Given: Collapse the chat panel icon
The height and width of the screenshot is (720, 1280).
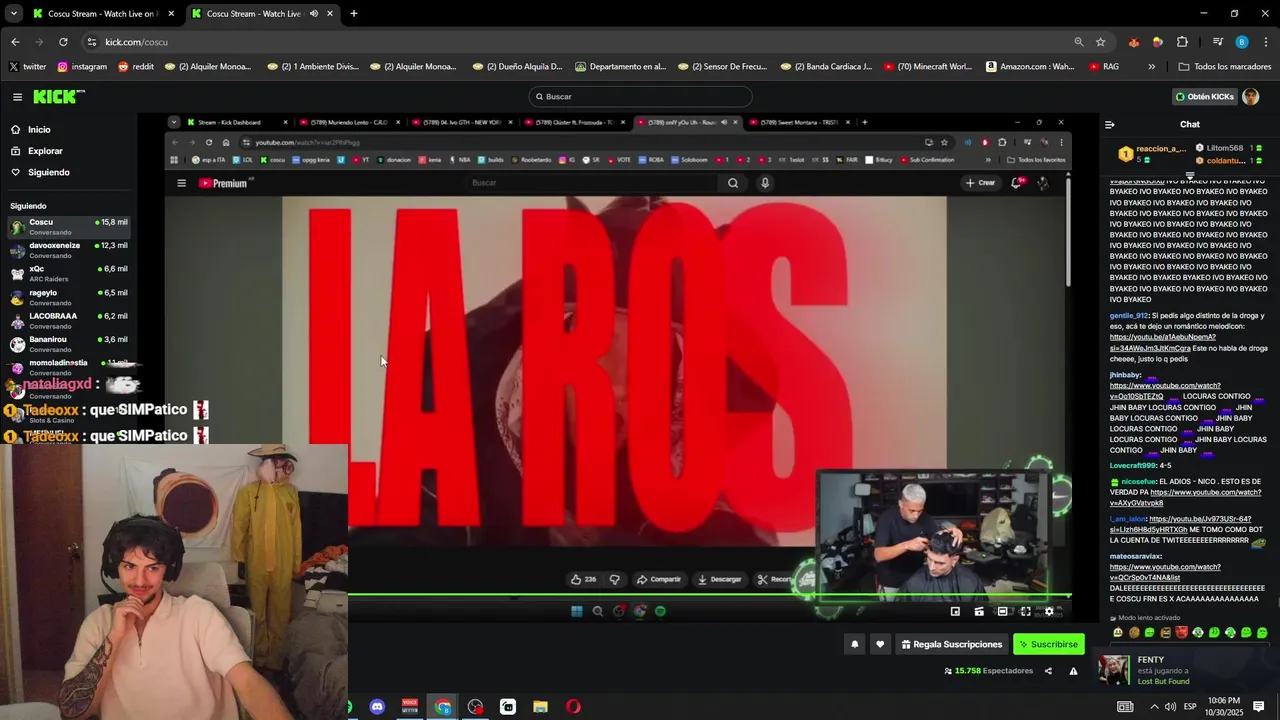Looking at the screenshot, I should click(x=1109, y=125).
